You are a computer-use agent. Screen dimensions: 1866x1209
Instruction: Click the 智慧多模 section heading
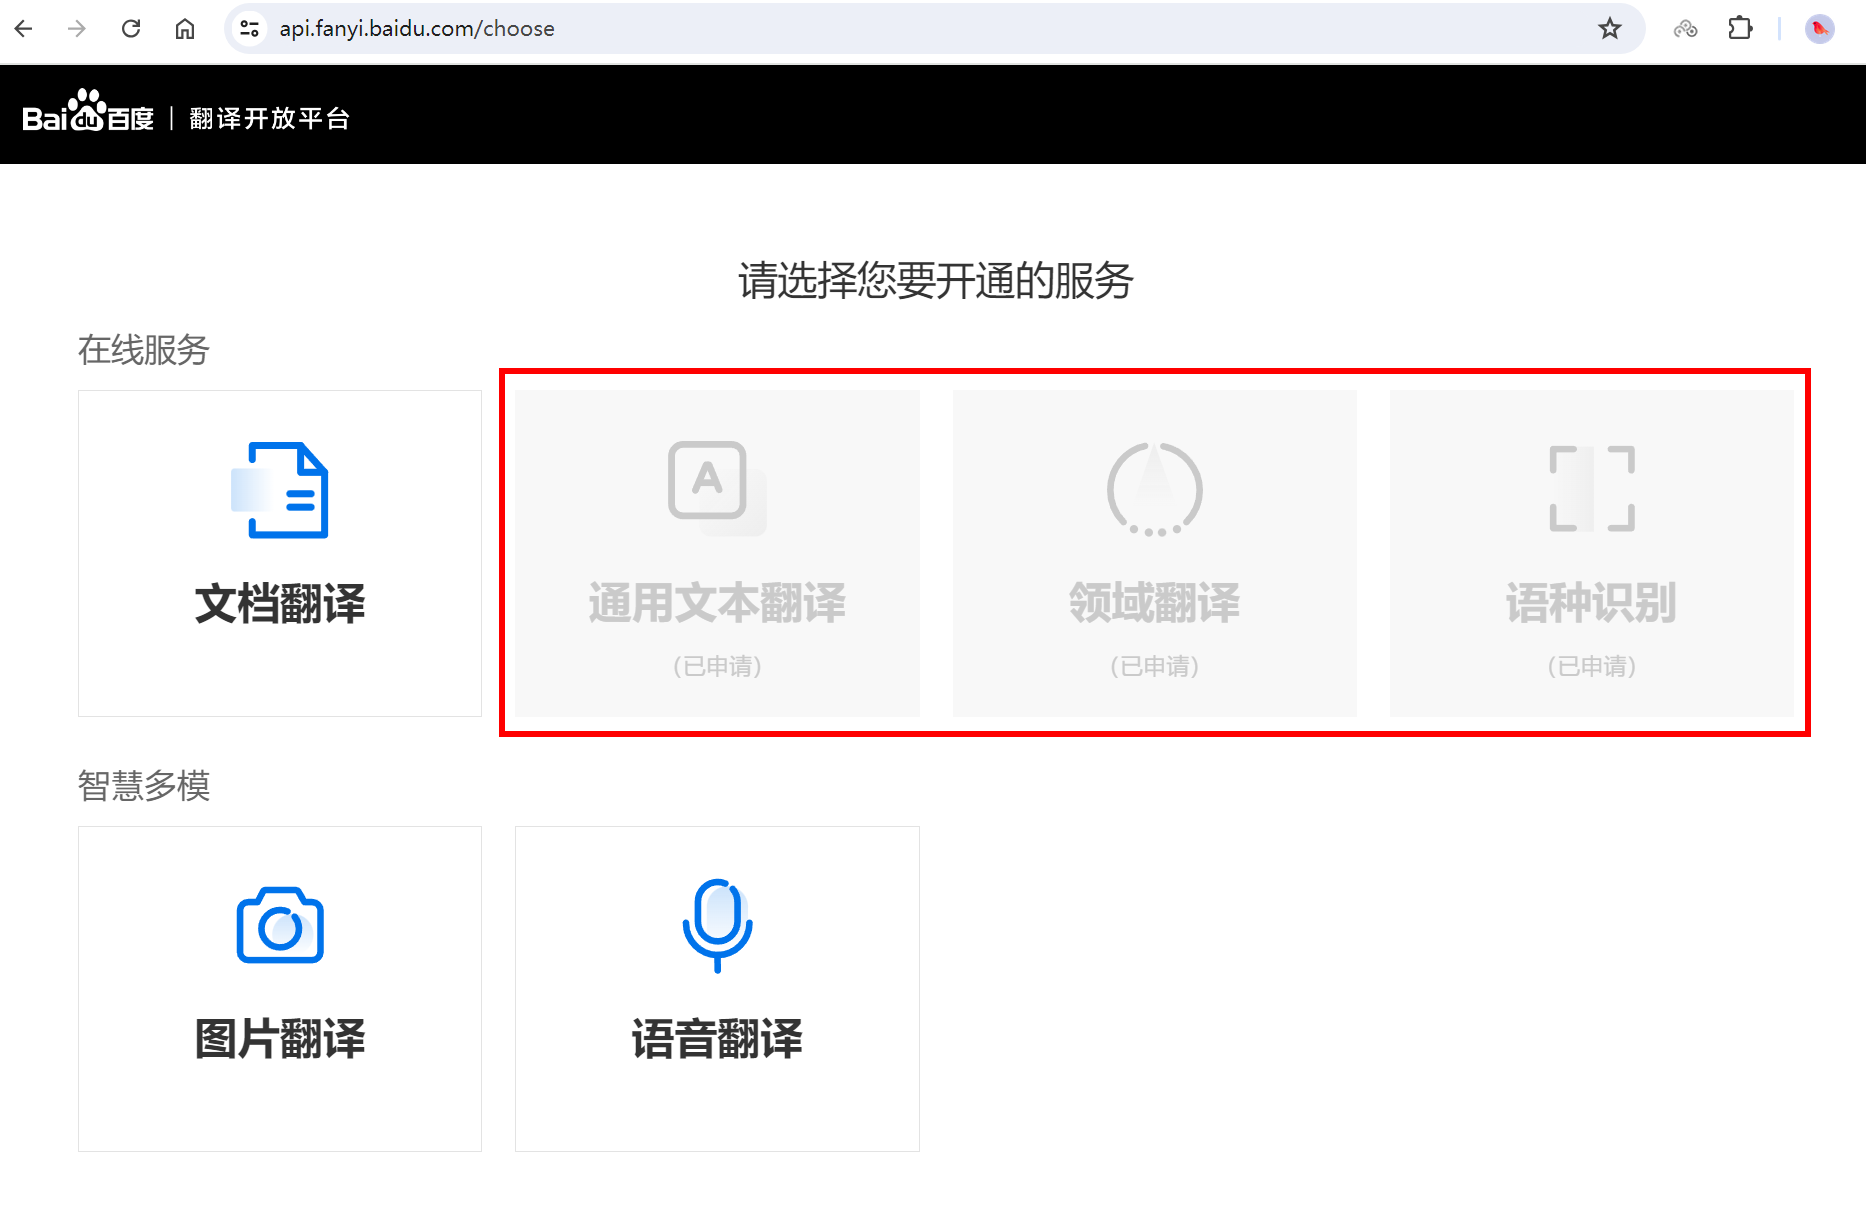pyautogui.click(x=144, y=786)
